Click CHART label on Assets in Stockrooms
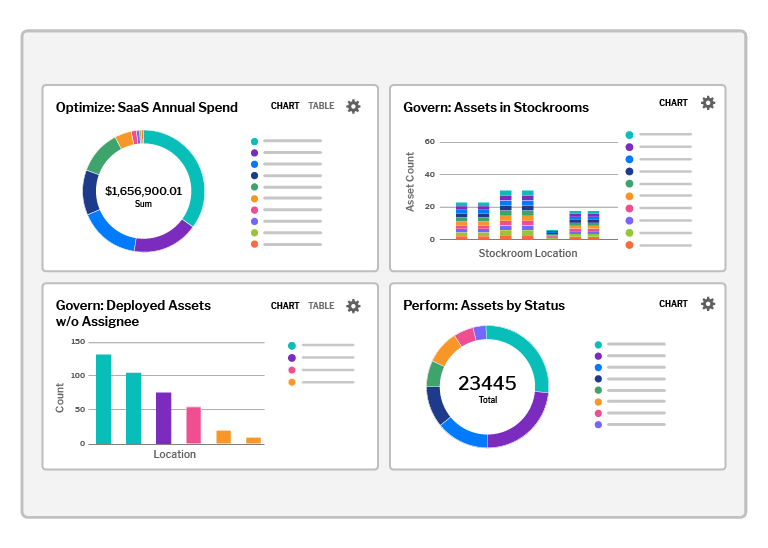The image size is (768, 548). (673, 103)
